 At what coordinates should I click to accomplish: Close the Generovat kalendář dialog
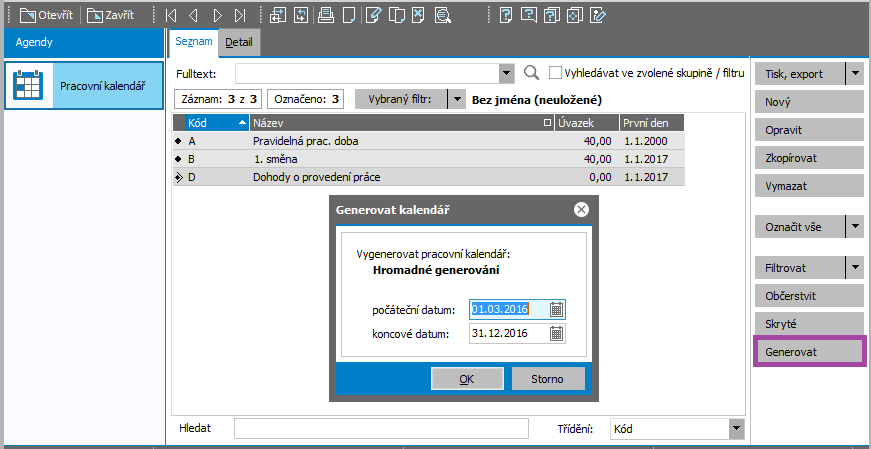(x=581, y=209)
